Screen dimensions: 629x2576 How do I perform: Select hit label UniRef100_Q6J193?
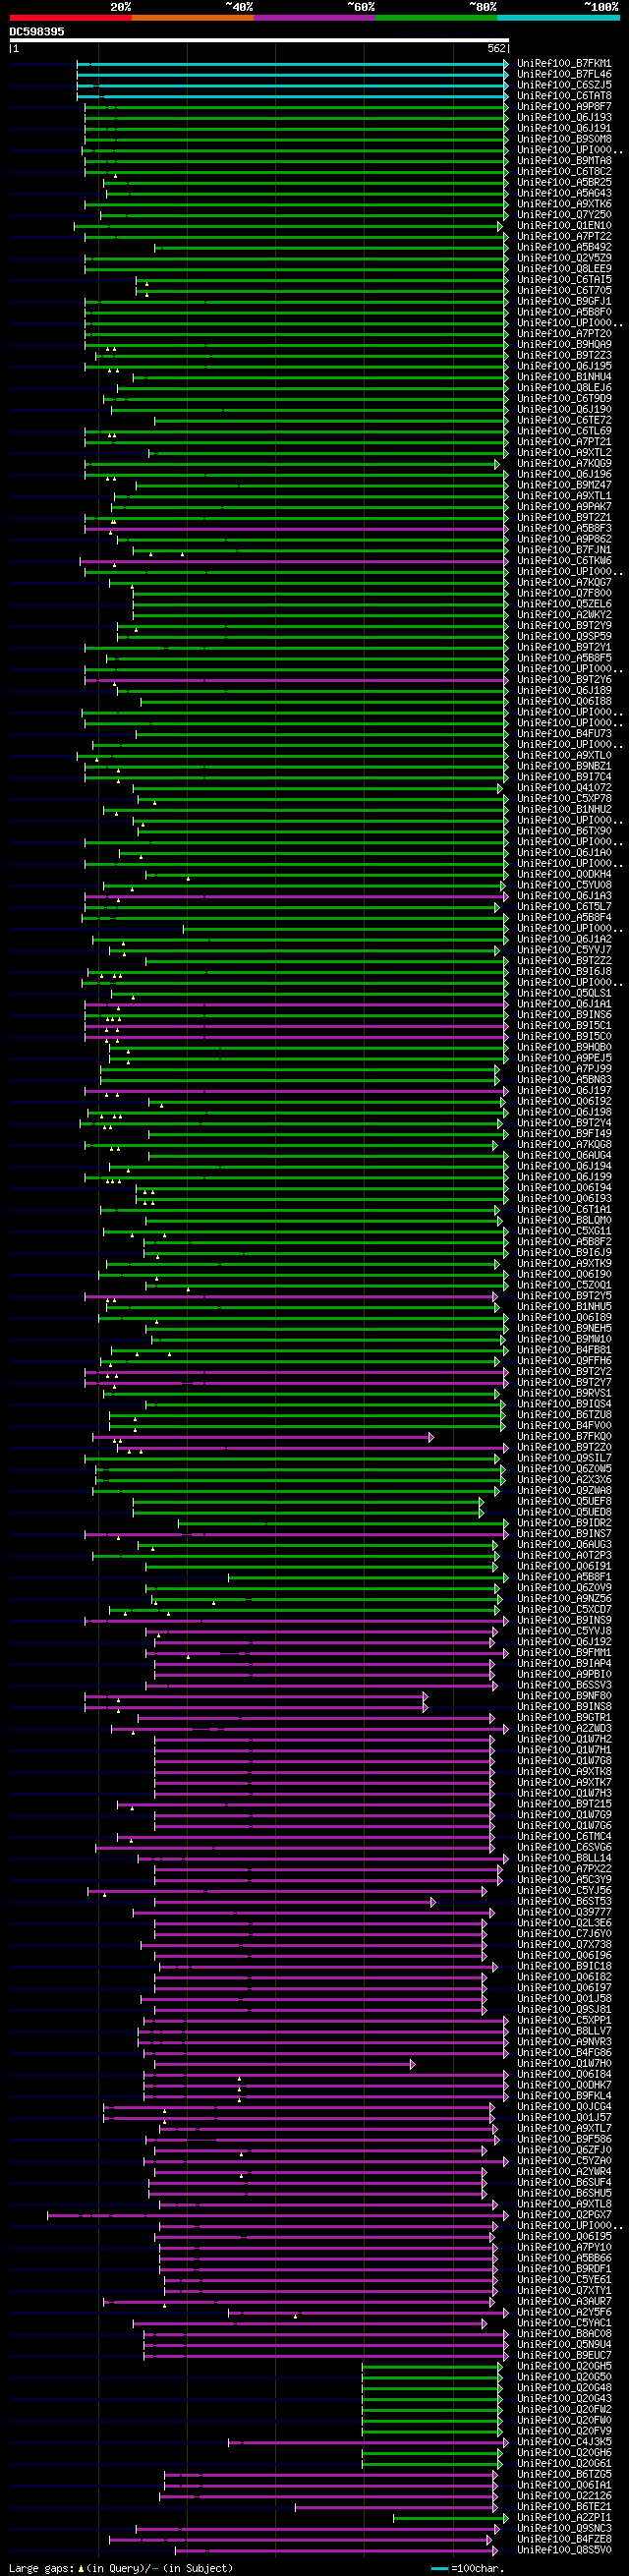click(x=564, y=118)
